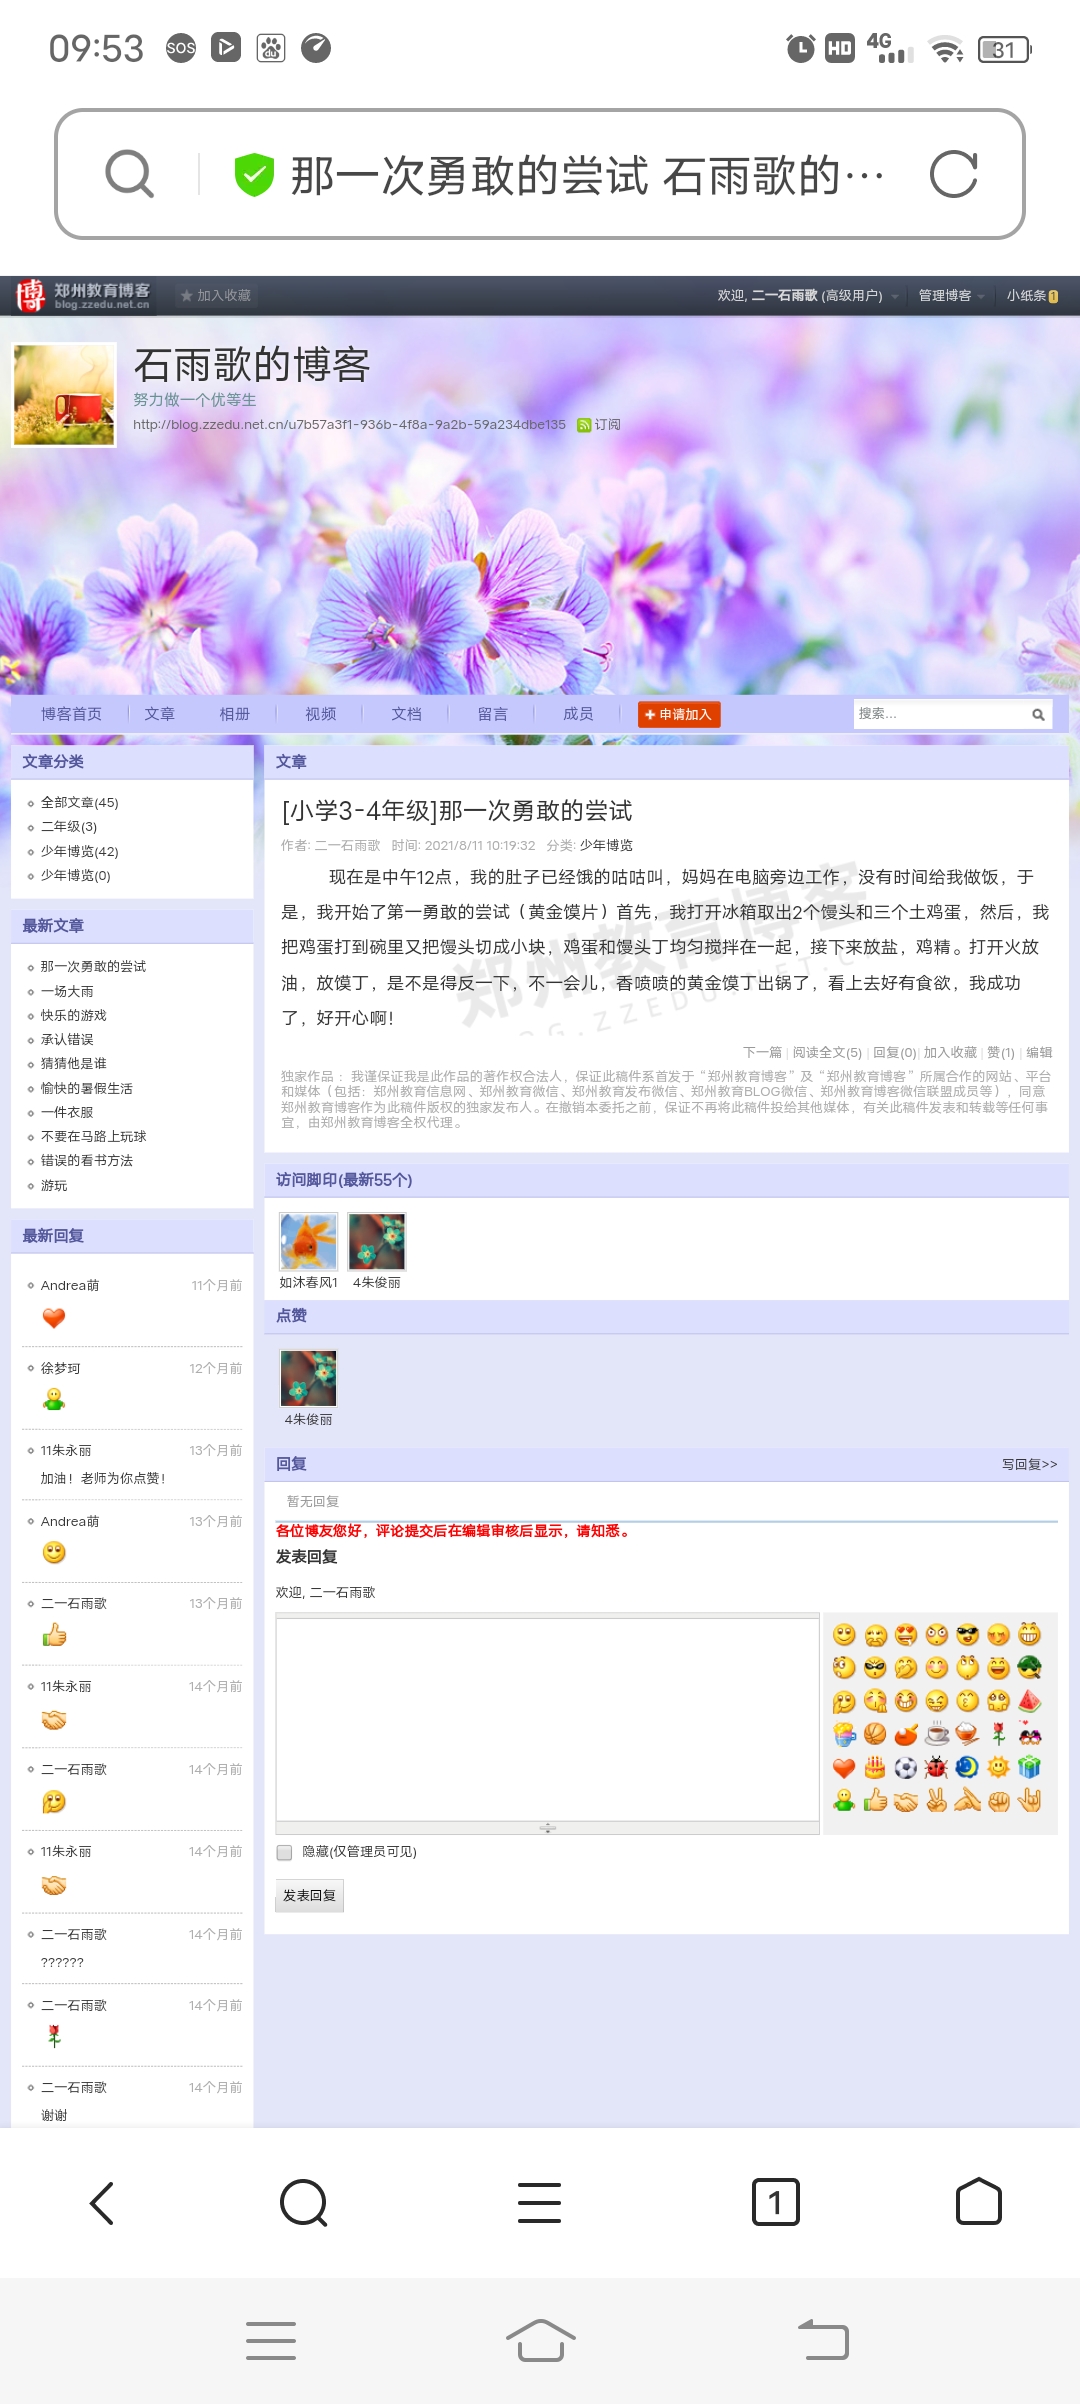Open the browser hamburger menu

coord(539,2202)
